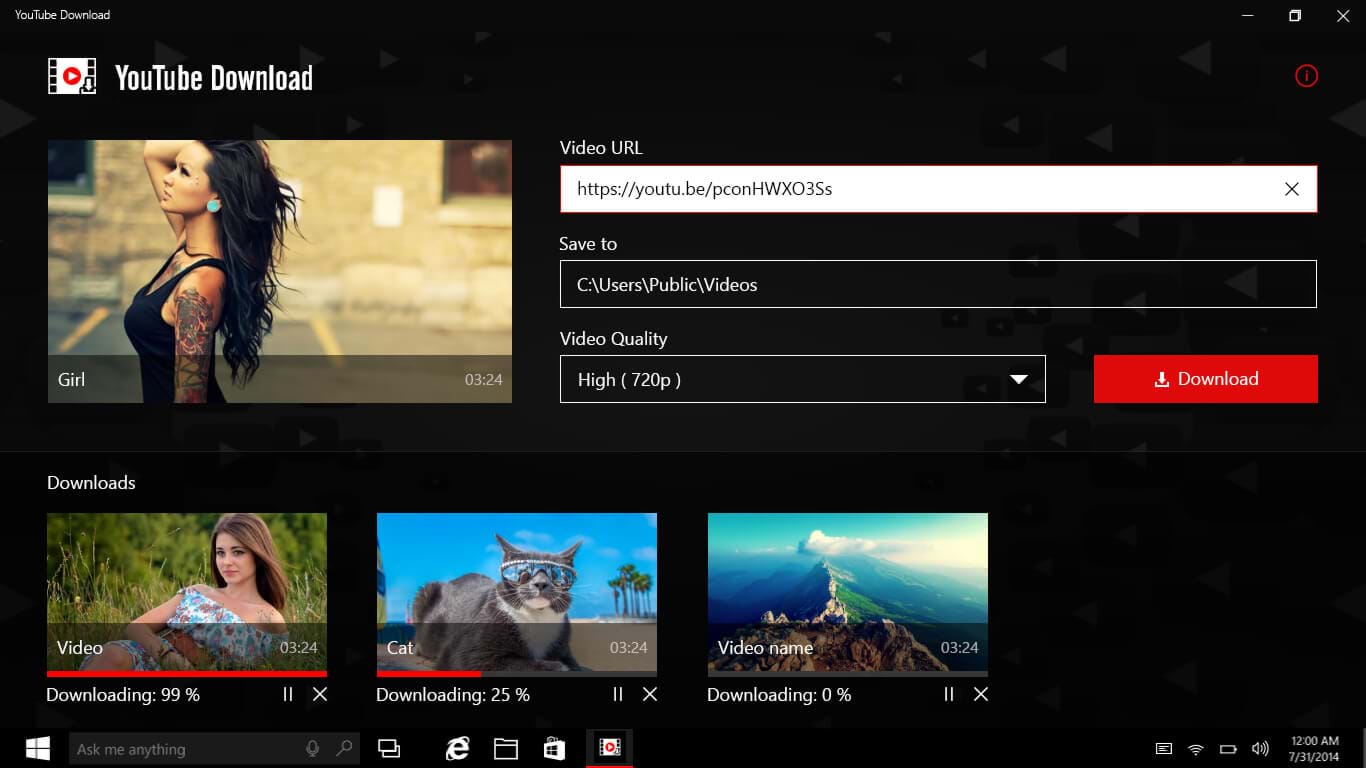1366x768 pixels.
Task: Pause the download at 0 %
Action: [x=949, y=694]
